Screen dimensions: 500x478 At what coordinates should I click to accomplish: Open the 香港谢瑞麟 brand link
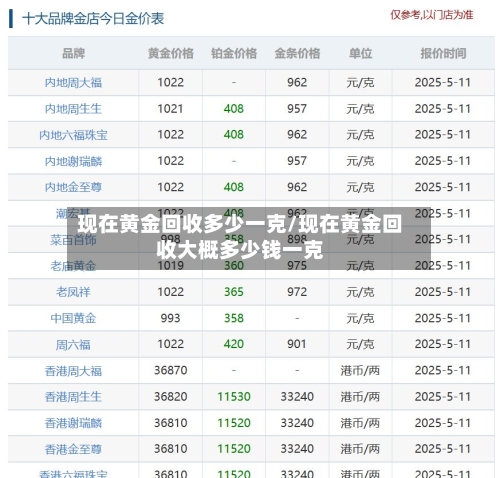[x=73, y=423]
